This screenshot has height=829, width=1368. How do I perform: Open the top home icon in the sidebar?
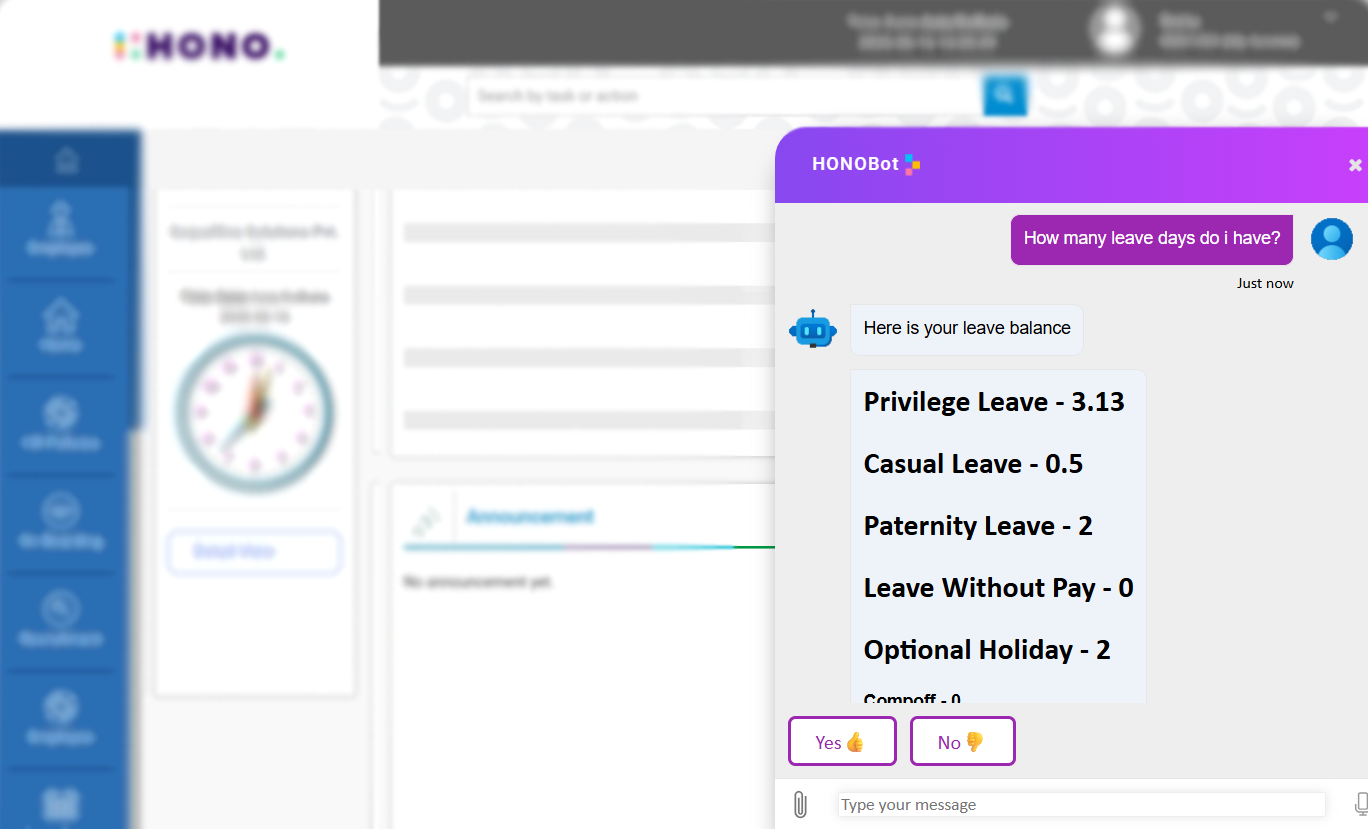coord(66,160)
